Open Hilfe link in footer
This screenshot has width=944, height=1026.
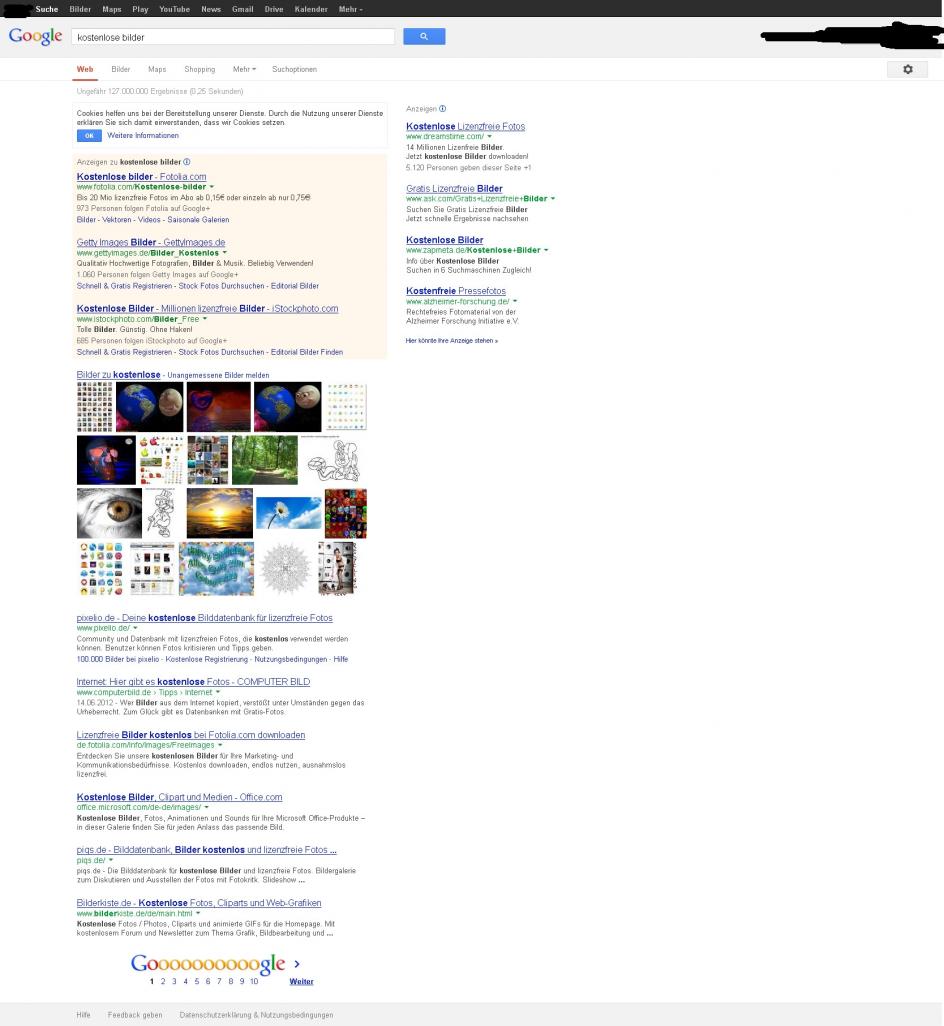83,1015
